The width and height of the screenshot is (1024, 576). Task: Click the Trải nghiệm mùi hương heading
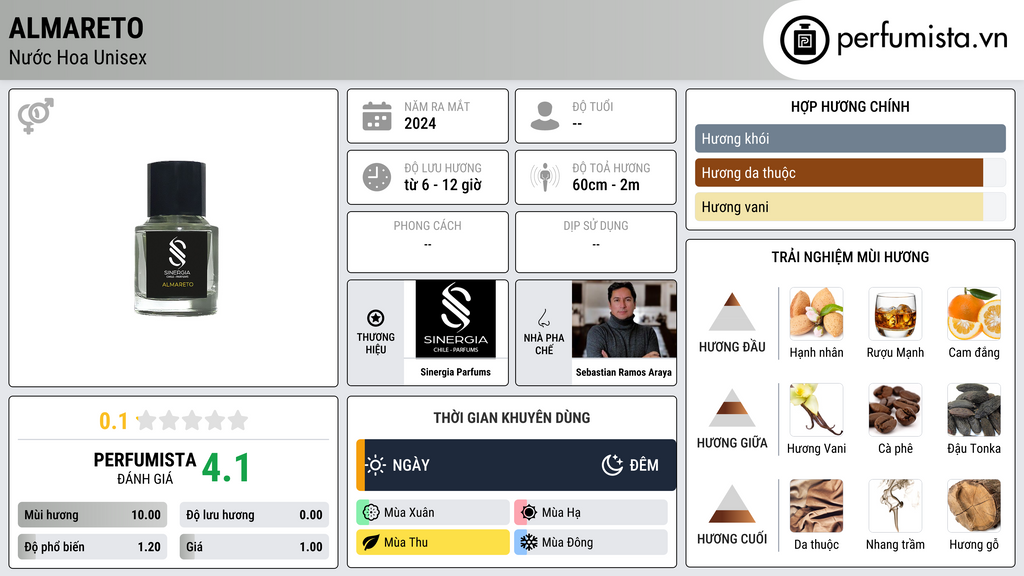pyautogui.click(x=850, y=257)
